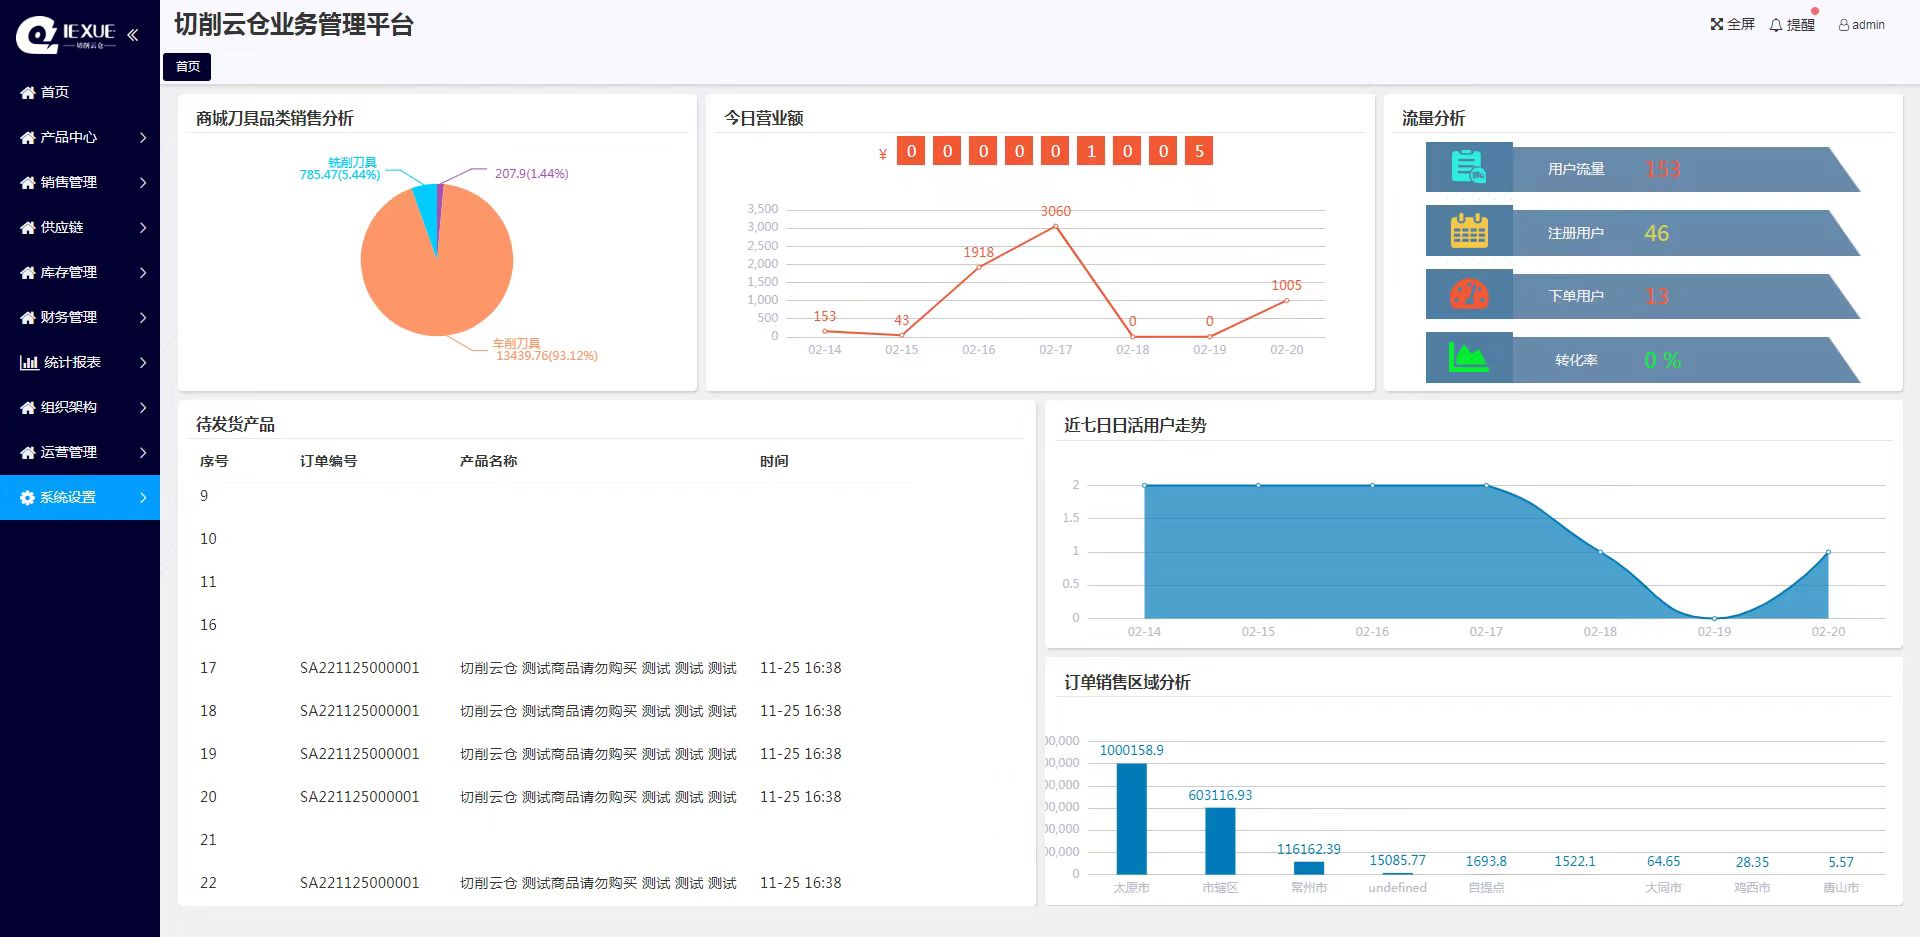Click the 1000158.9 value label
Viewport: 1920px width, 937px height.
1131,750
